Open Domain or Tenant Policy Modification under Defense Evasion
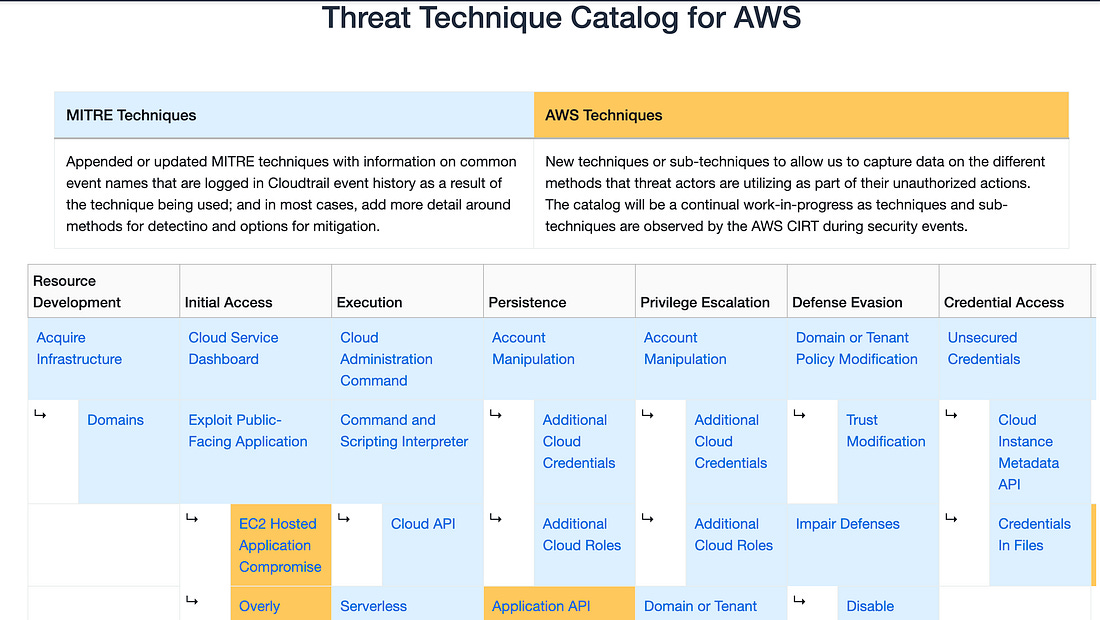 coord(857,349)
